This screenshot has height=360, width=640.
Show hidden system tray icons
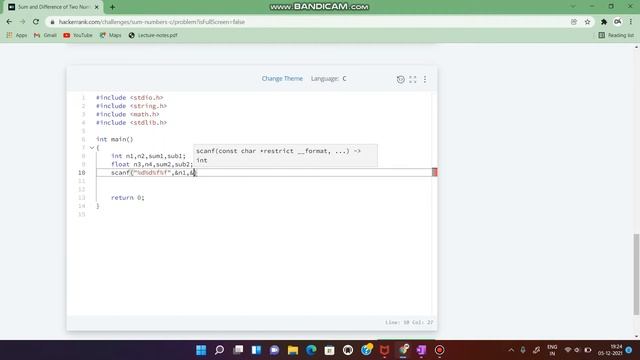tap(511, 350)
